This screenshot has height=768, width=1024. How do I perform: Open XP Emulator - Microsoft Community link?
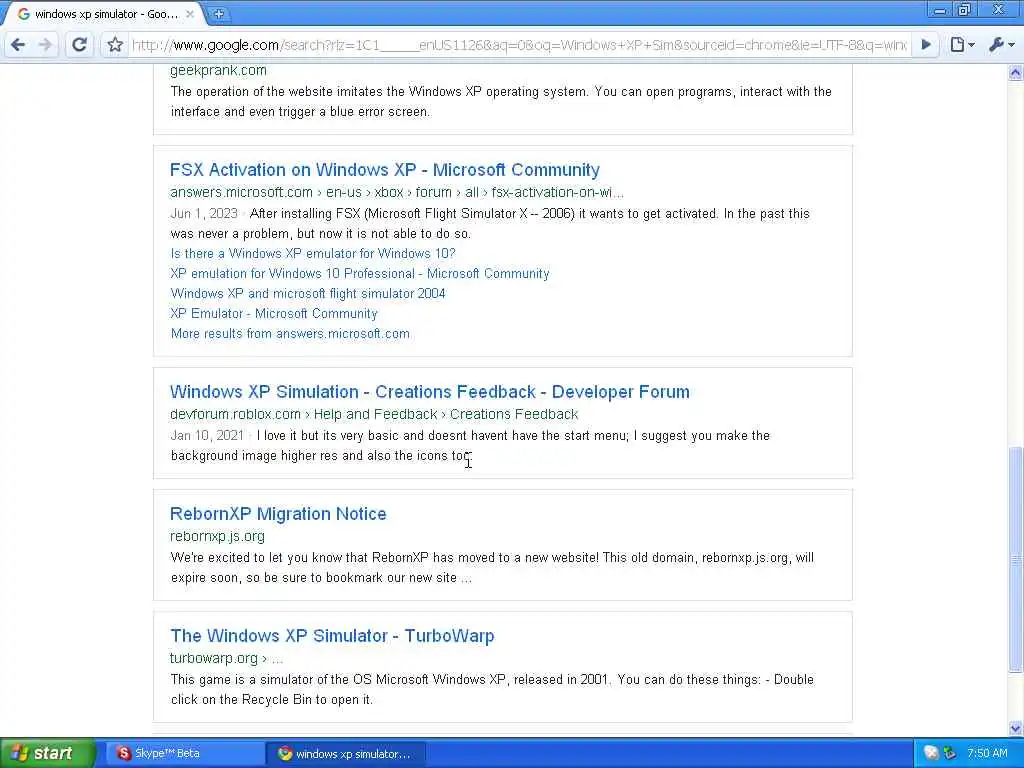click(x=274, y=313)
